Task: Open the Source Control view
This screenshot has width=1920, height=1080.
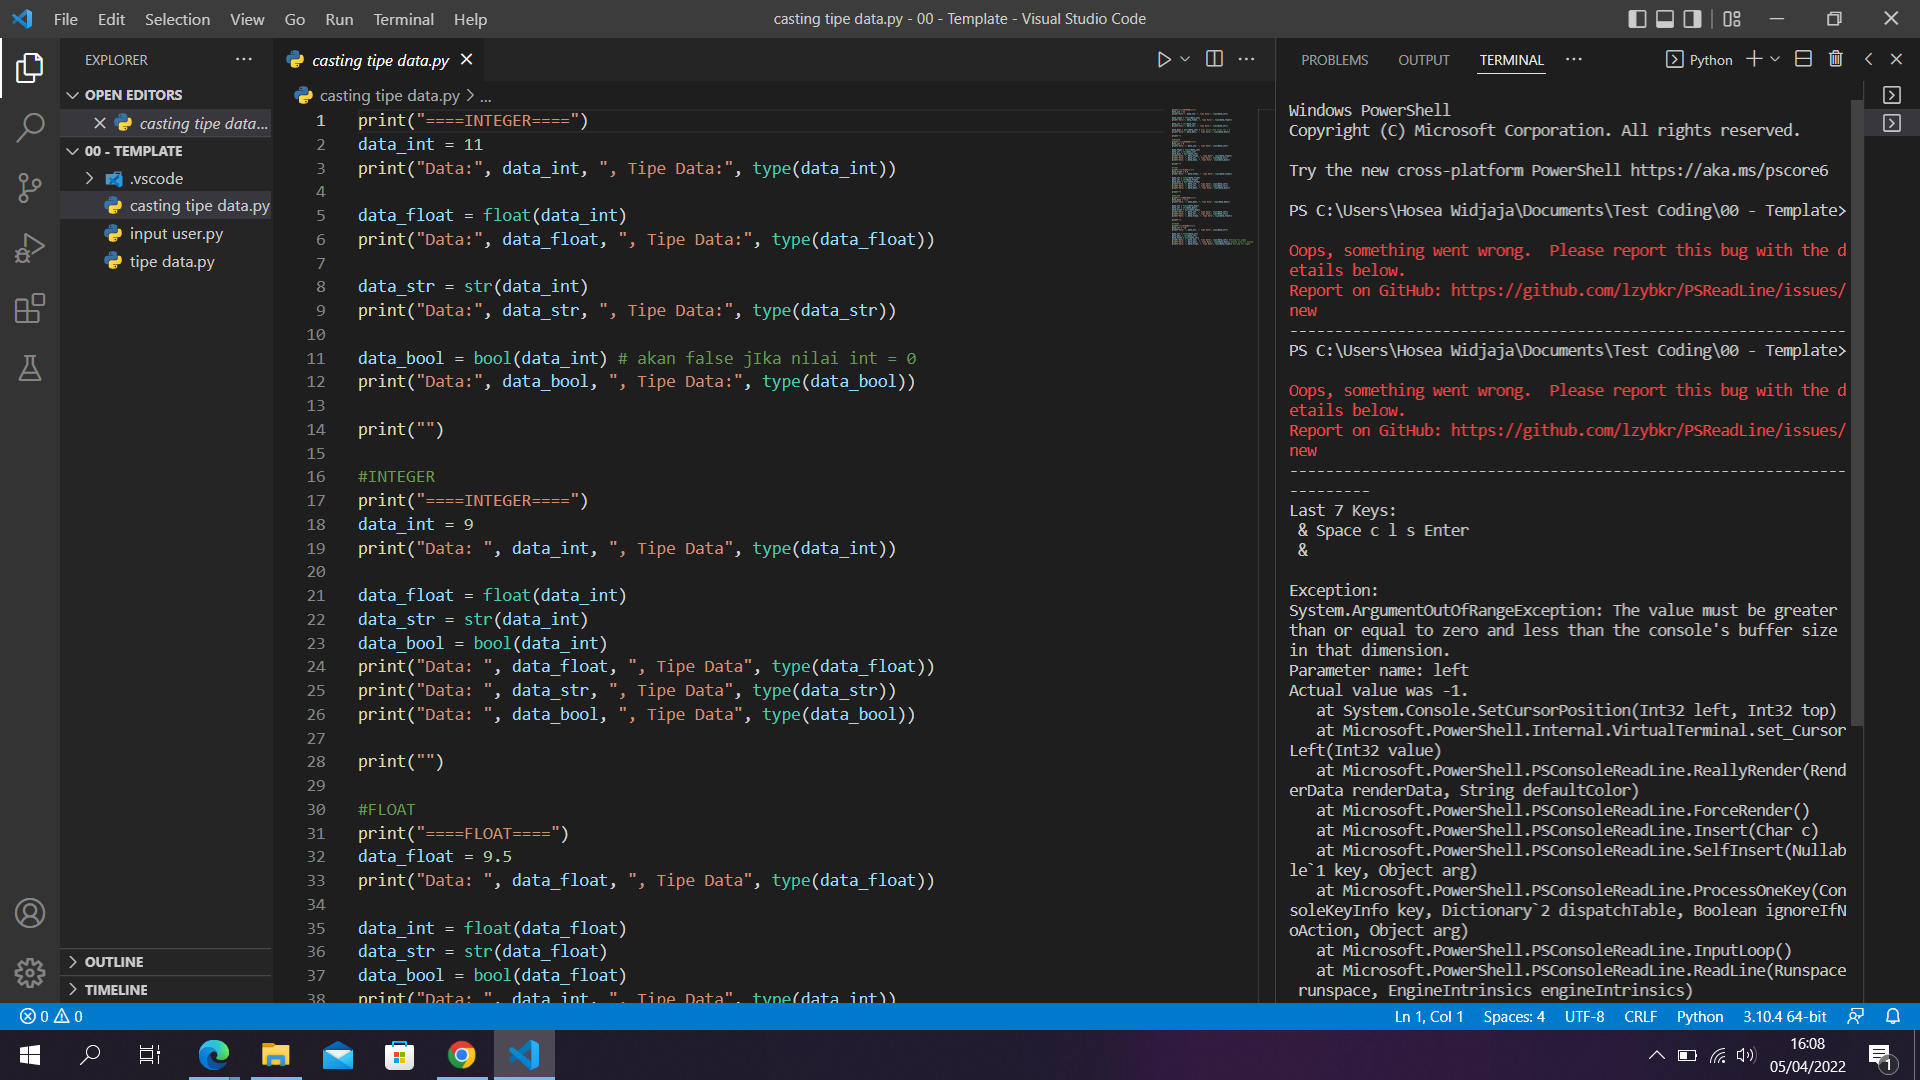Action: 30,187
